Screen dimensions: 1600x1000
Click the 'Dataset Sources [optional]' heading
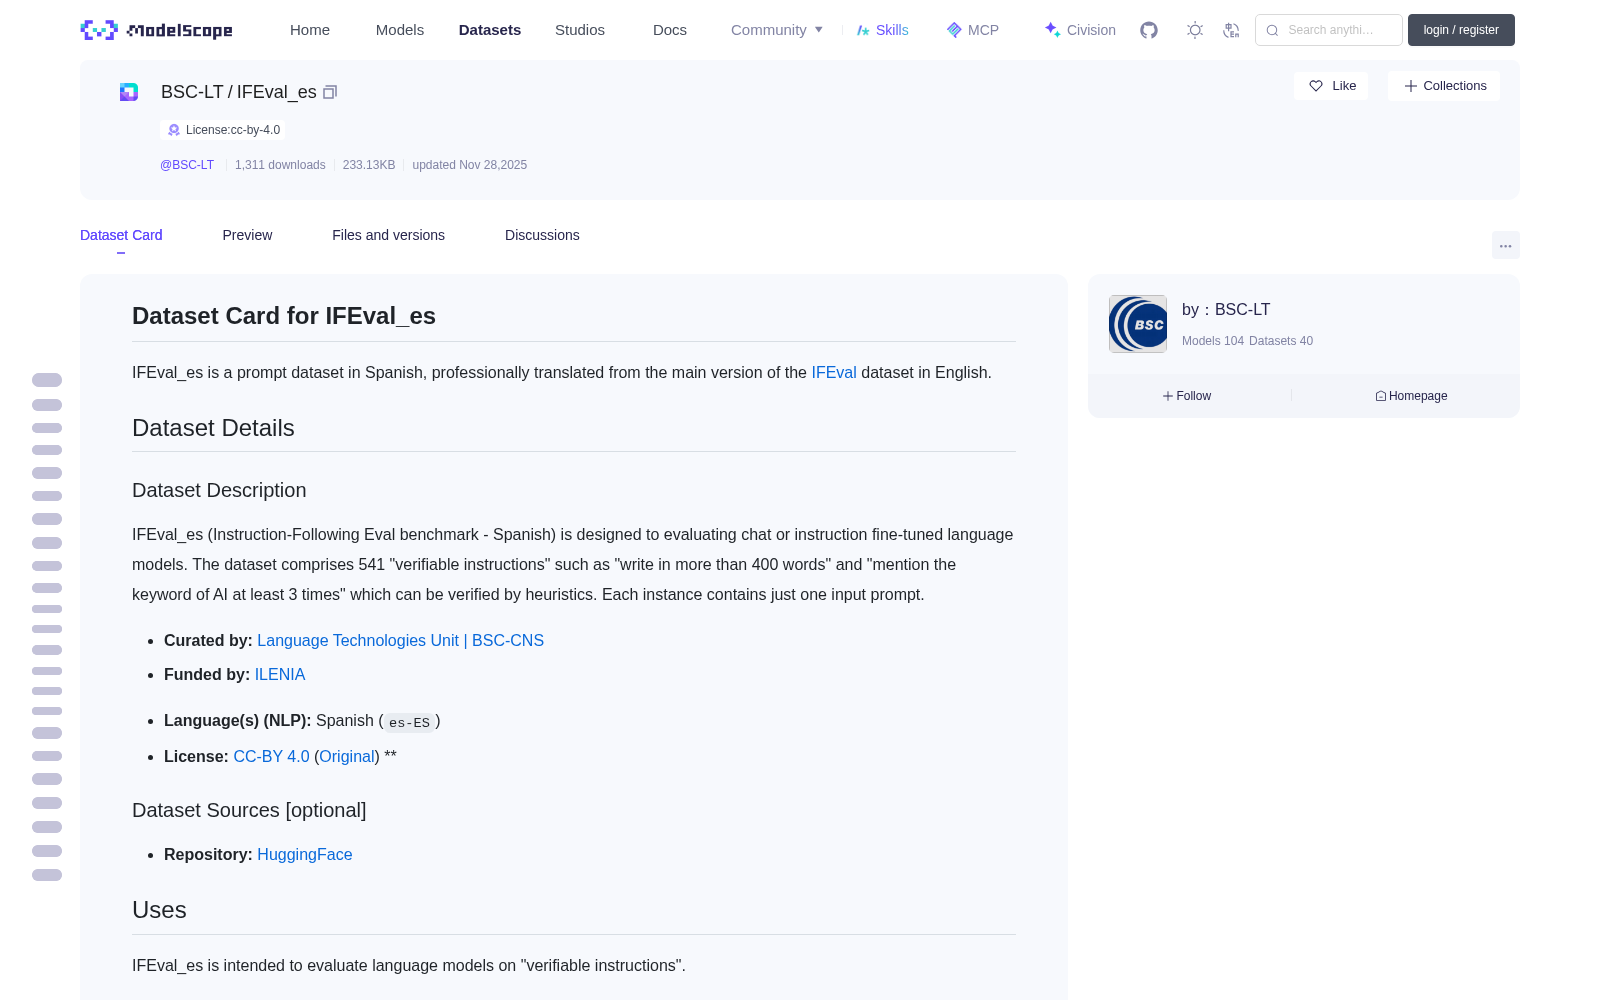point(249,810)
